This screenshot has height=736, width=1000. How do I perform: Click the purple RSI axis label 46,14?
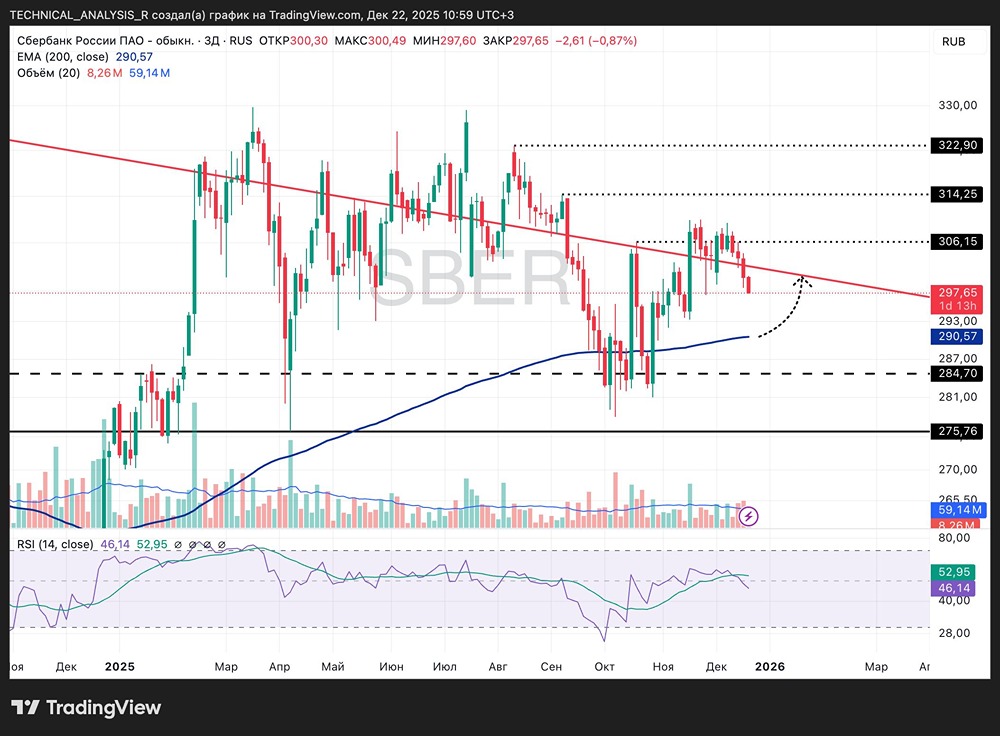(953, 588)
